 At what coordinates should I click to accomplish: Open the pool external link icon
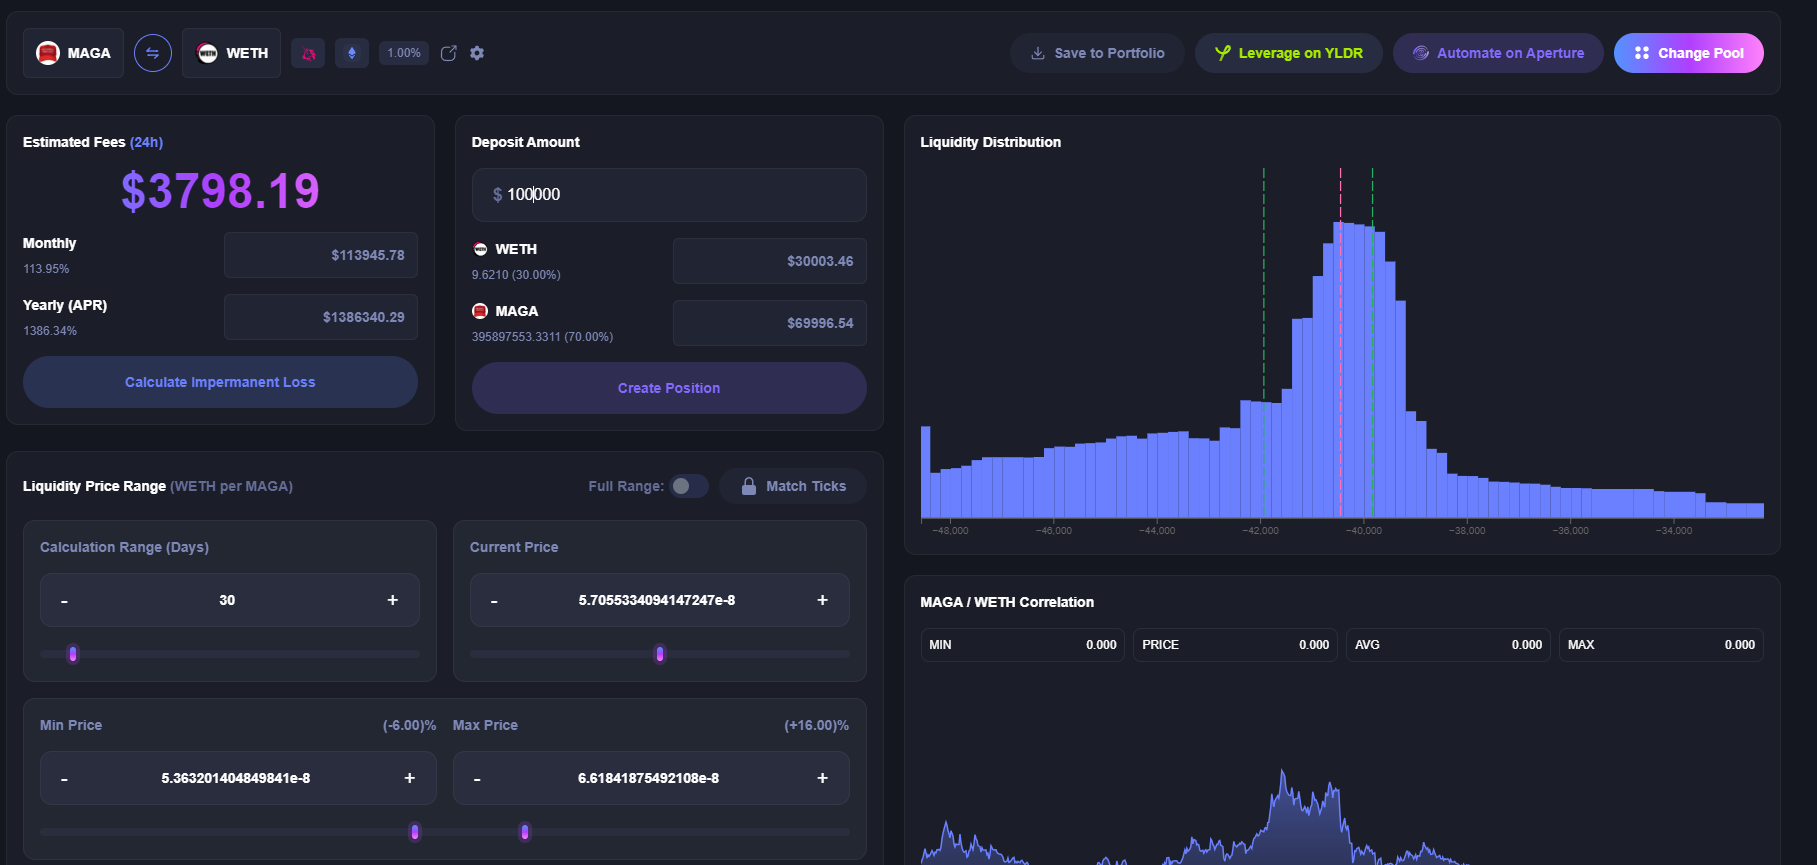click(x=449, y=53)
